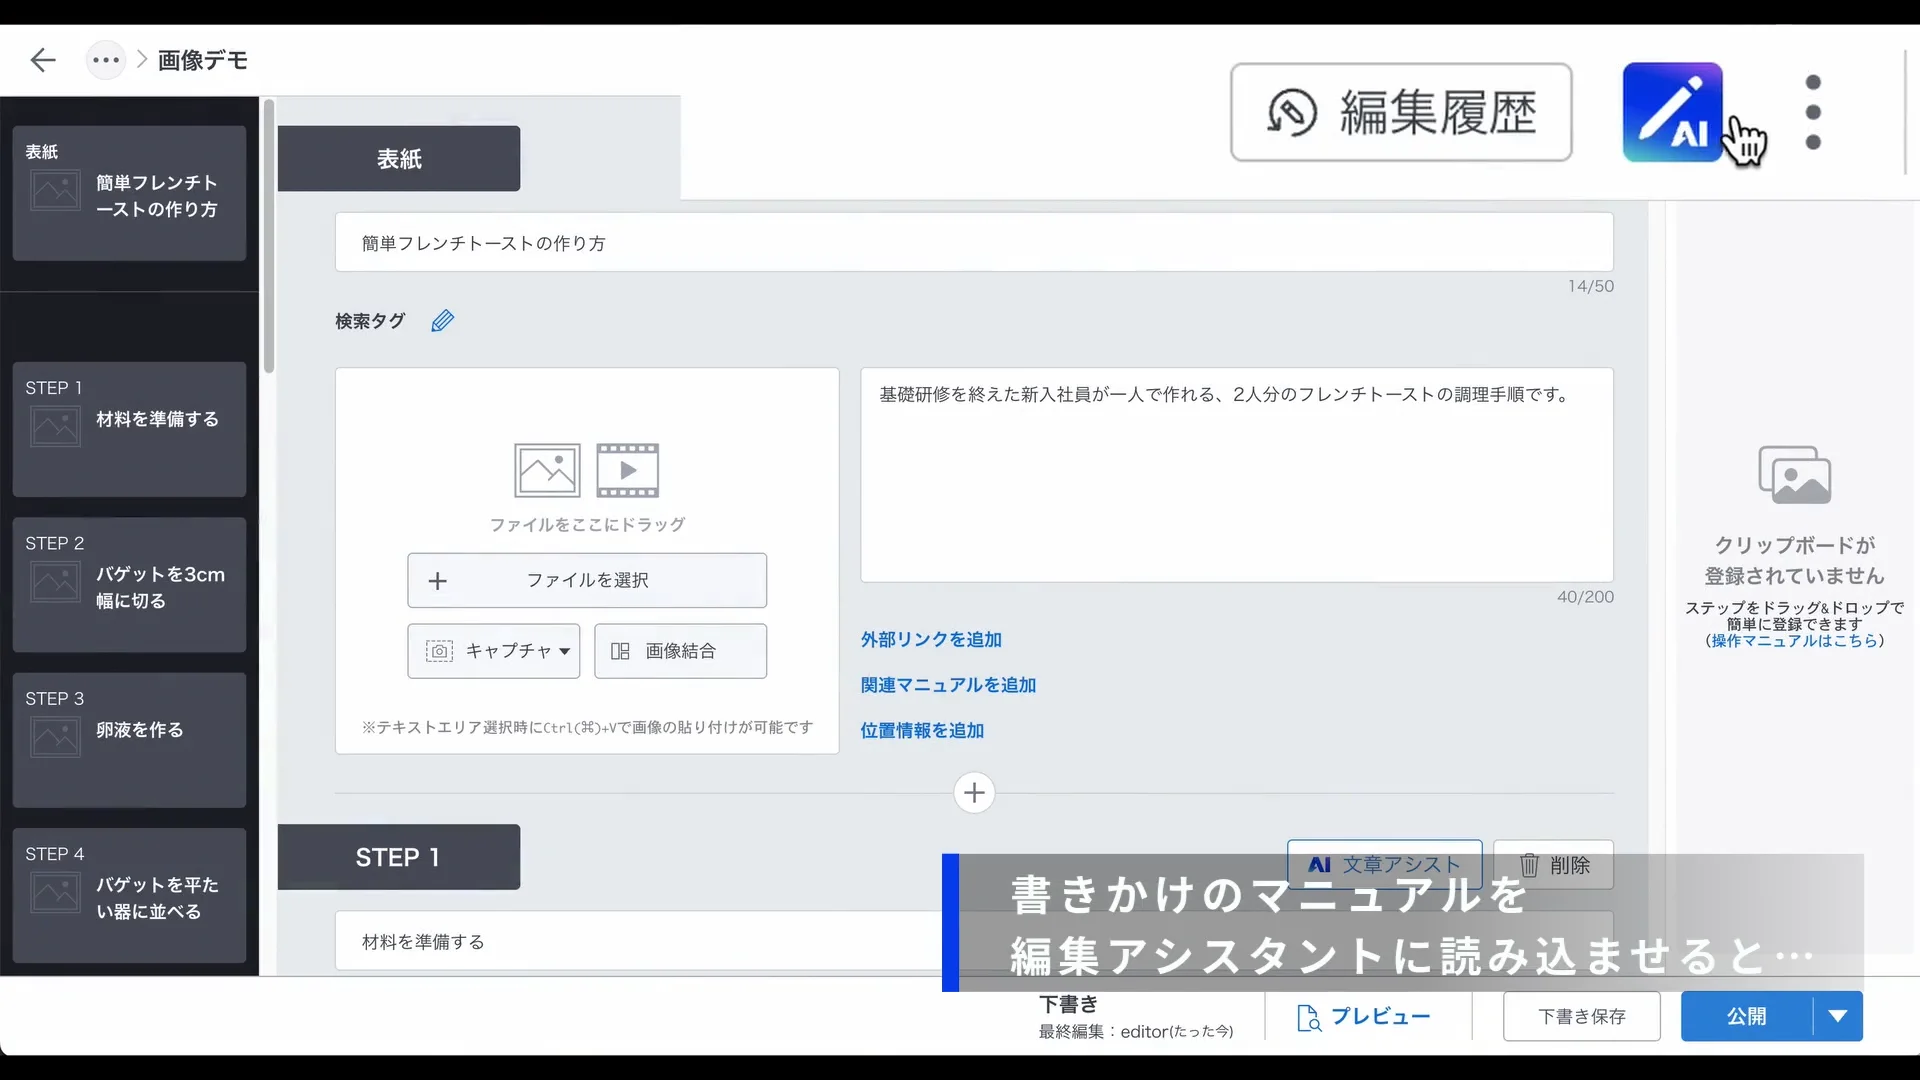This screenshot has height=1080, width=1920.
Task: Switch to the 表紙 section in the sidebar
Action: tap(128, 193)
